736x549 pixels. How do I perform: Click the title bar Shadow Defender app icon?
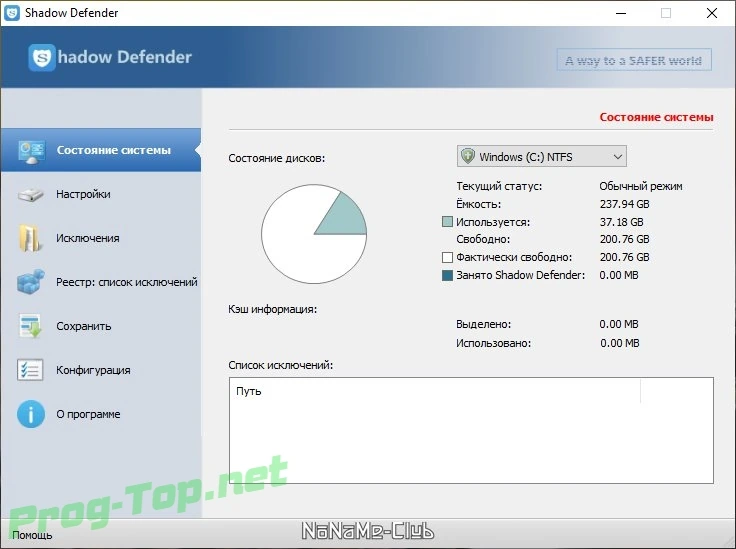point(12,13)
